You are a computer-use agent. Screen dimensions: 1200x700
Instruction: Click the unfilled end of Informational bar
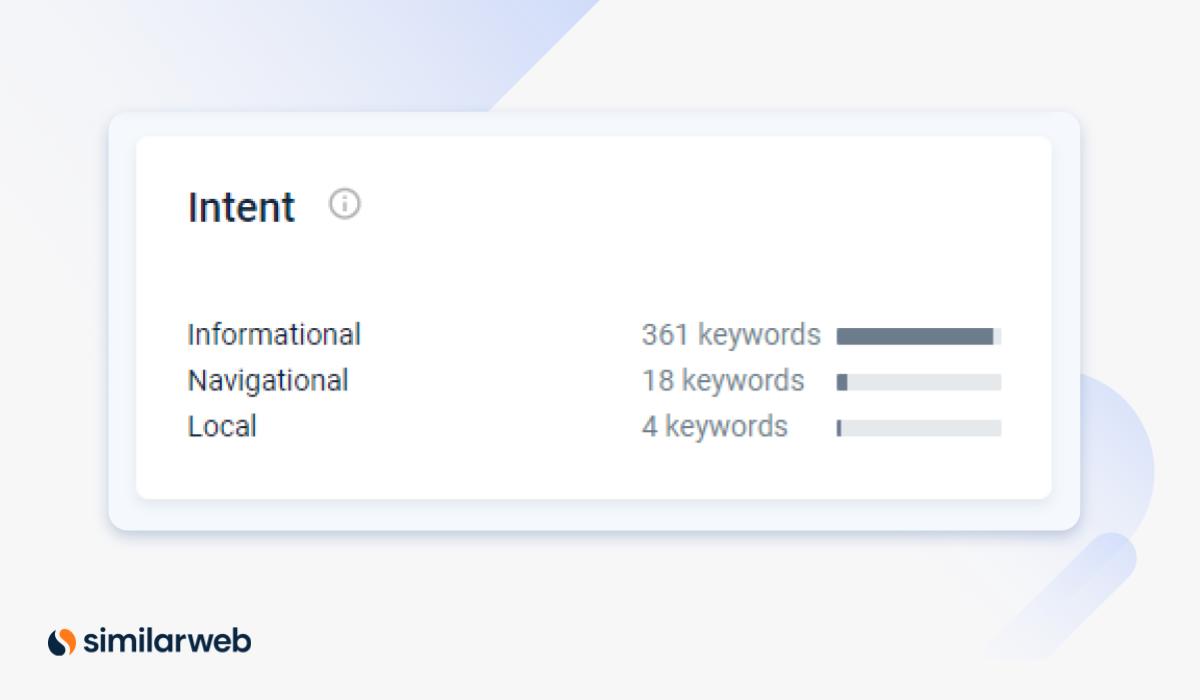pyautogui.click(x=997, y=336)
